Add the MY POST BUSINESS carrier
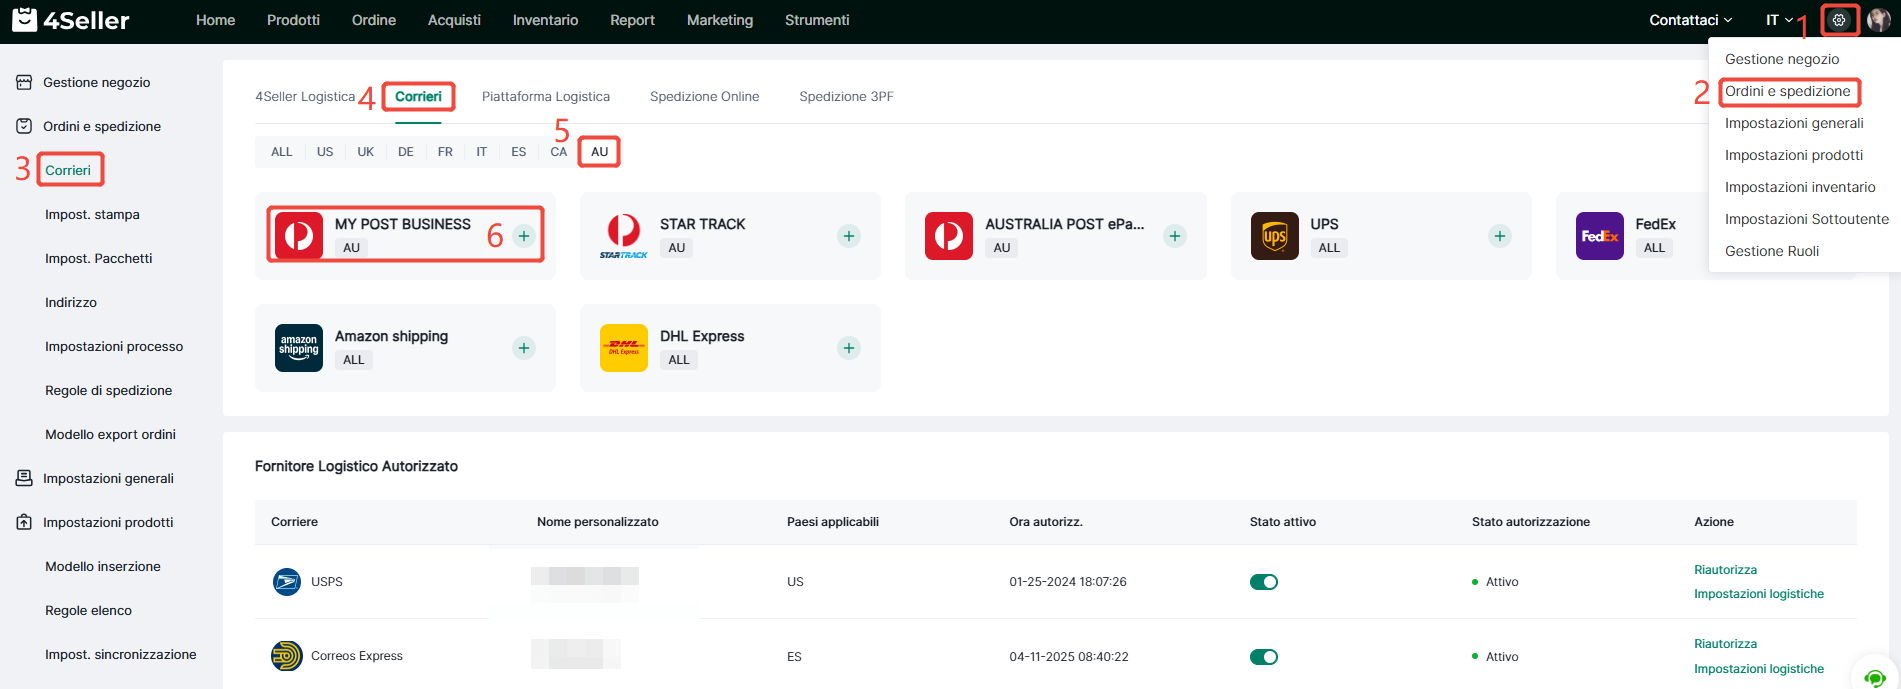 (524, 236)
